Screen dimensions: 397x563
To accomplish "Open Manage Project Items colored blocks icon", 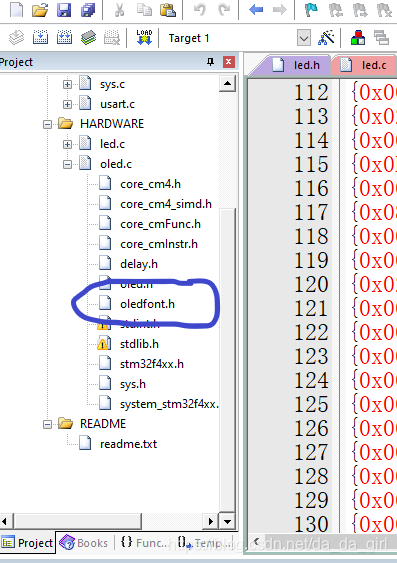I will (x=358, y=37).
